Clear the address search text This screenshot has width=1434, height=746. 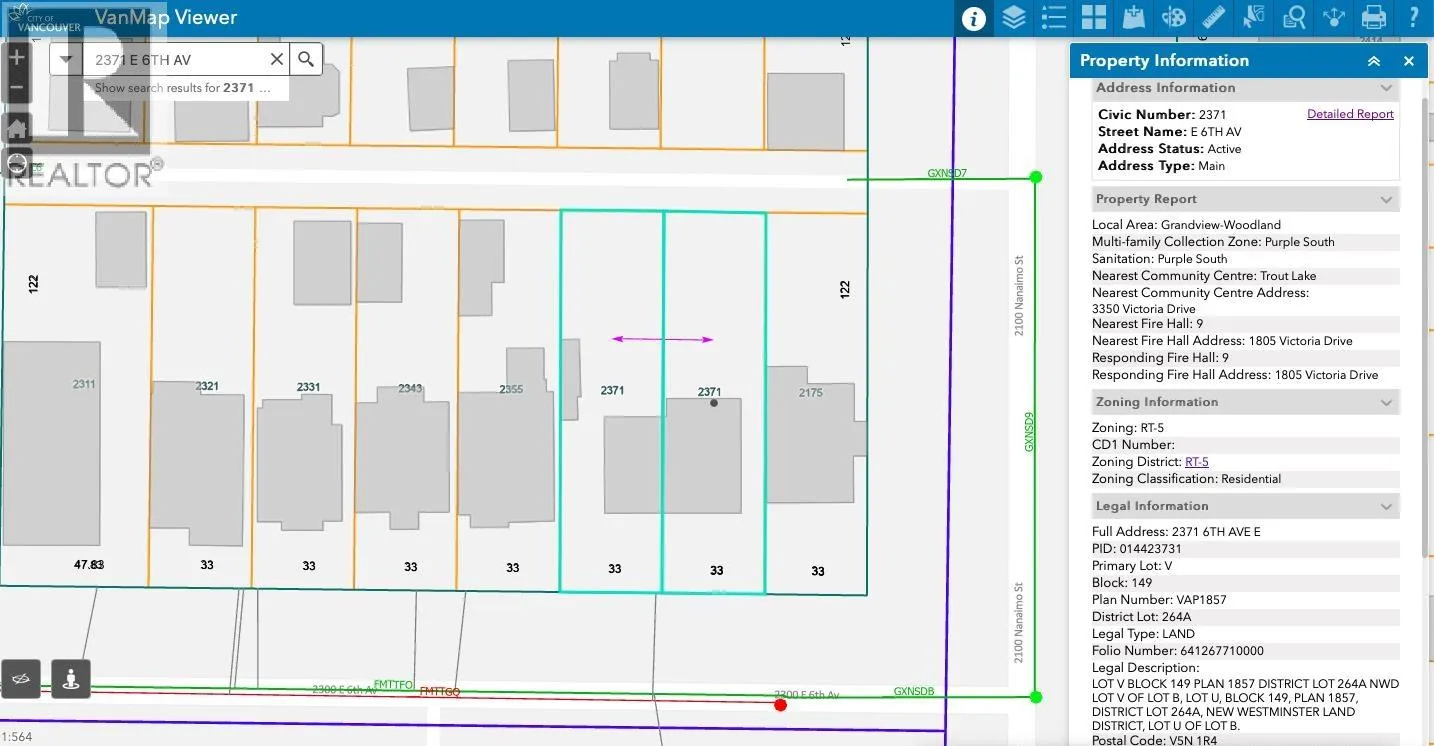(277, 60)
